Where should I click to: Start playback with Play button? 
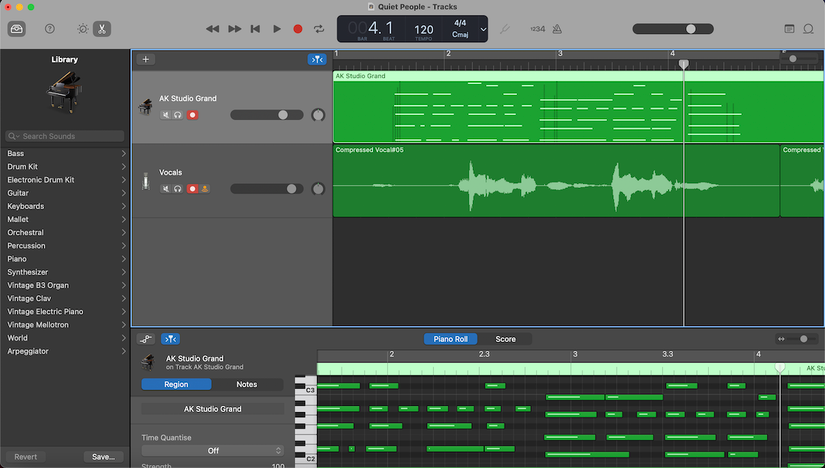277,29
